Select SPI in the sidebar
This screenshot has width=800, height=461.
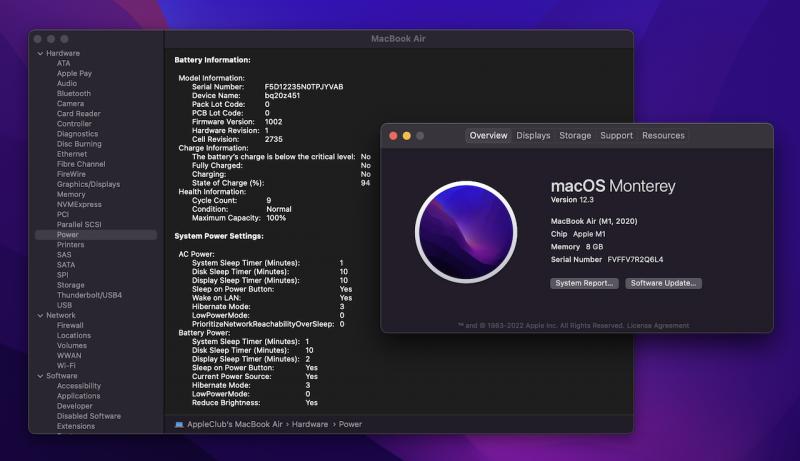(62, 275)
